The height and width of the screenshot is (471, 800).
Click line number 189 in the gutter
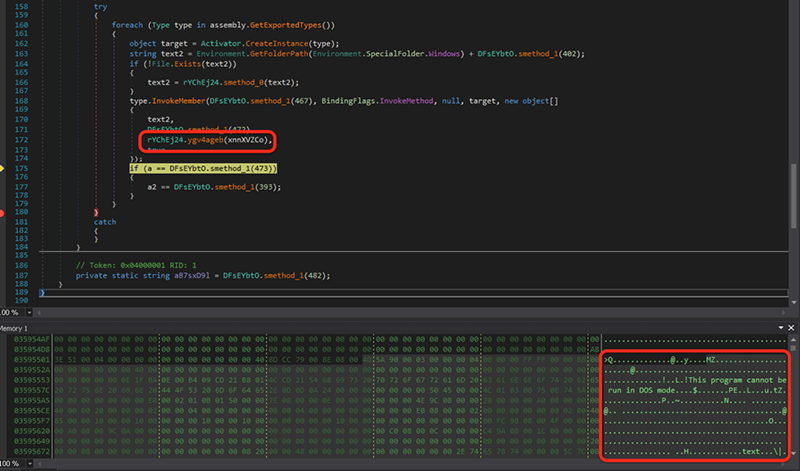[x=21, y=292]
